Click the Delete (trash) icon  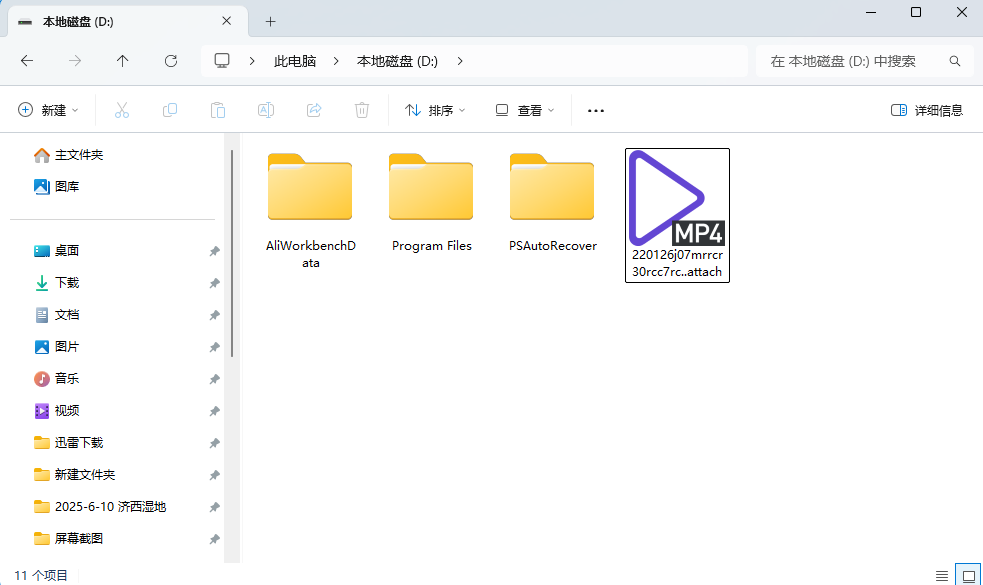362,110
